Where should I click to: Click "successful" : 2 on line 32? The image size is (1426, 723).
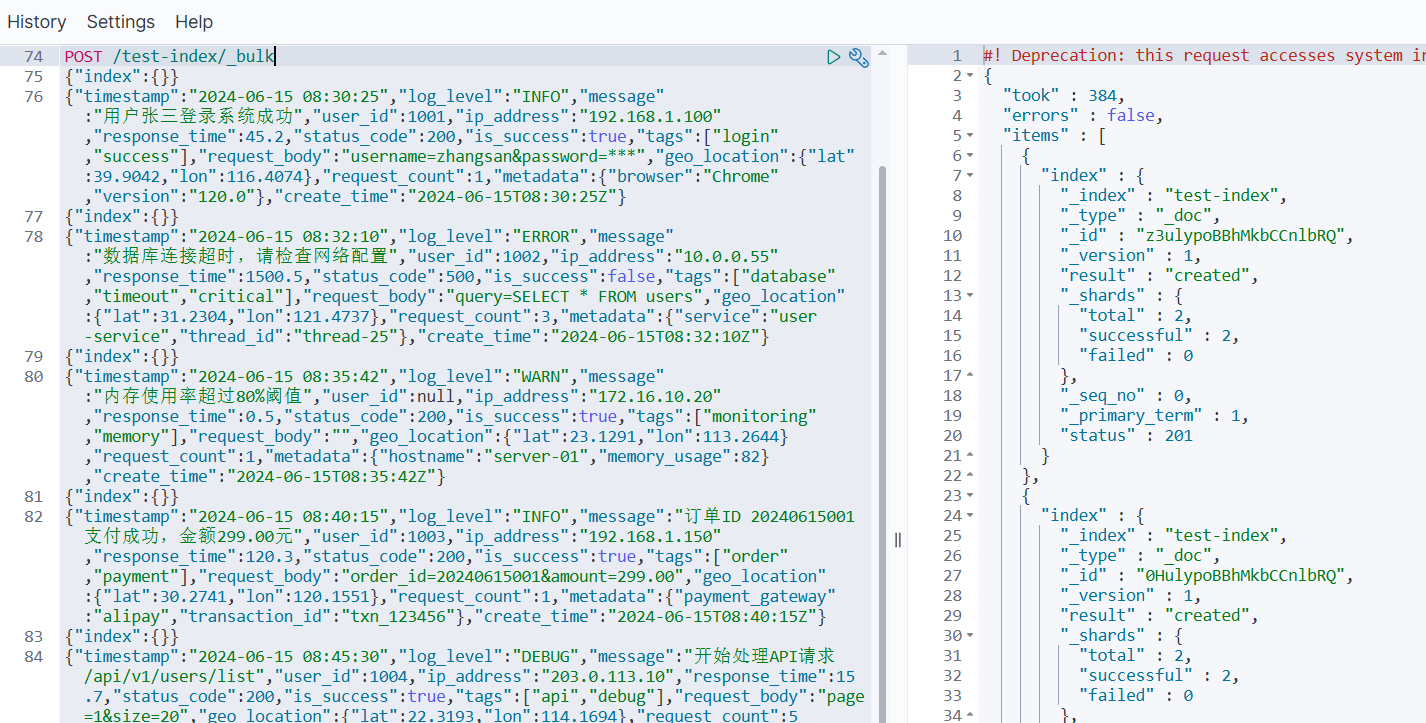coord(1157,676)
